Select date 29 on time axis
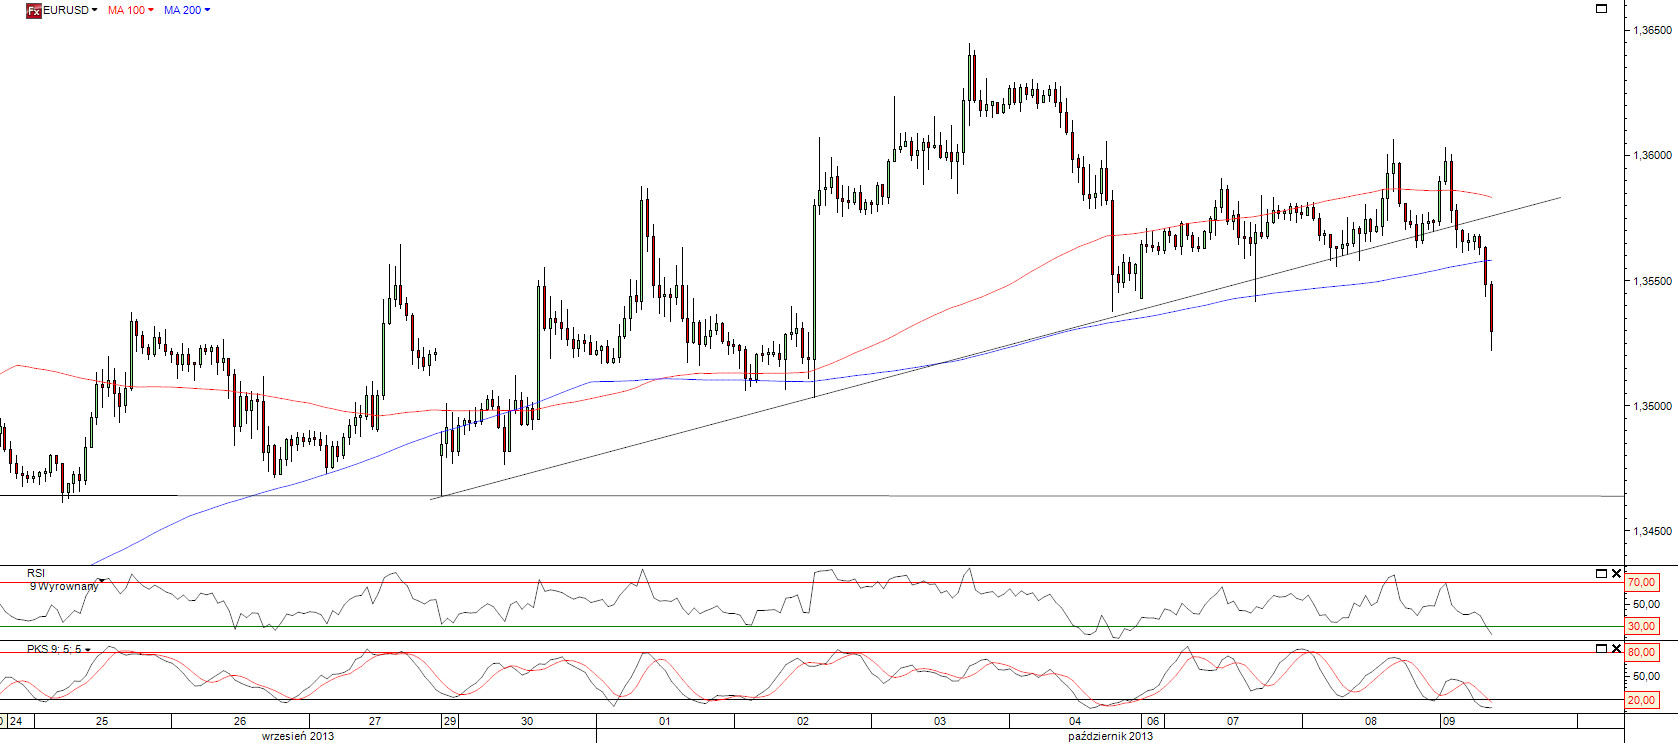 click(451, 721)
